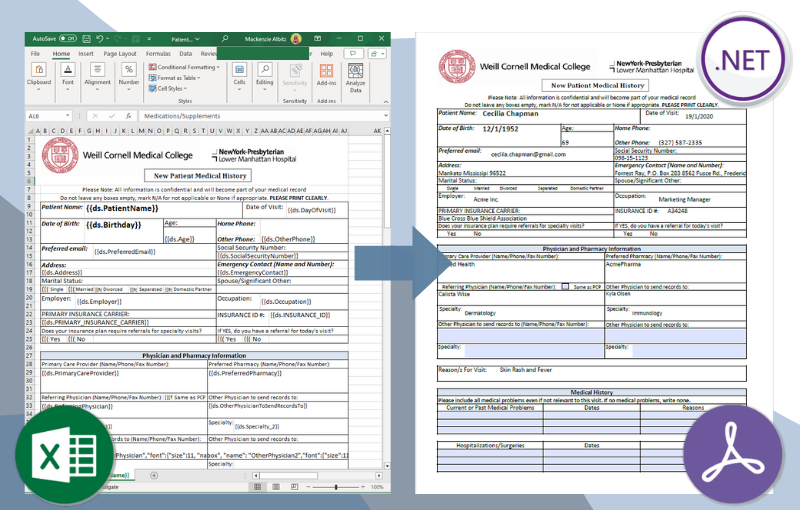Open the Insert ribbon tab

coord(87,53)
